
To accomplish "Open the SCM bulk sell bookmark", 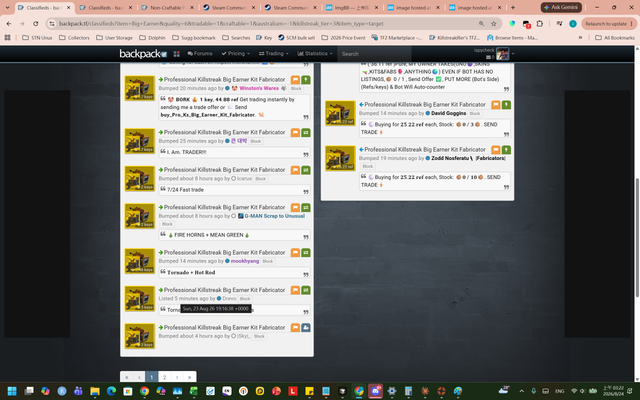I will [296, 38].
